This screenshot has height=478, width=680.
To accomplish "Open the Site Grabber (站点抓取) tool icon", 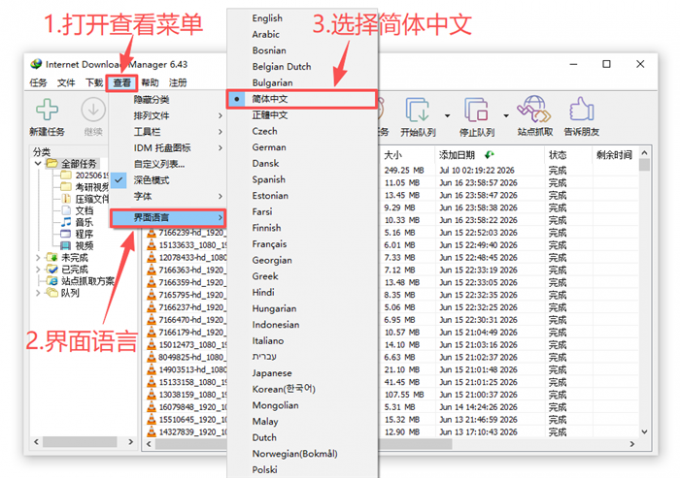I will [x=534, y=109].
